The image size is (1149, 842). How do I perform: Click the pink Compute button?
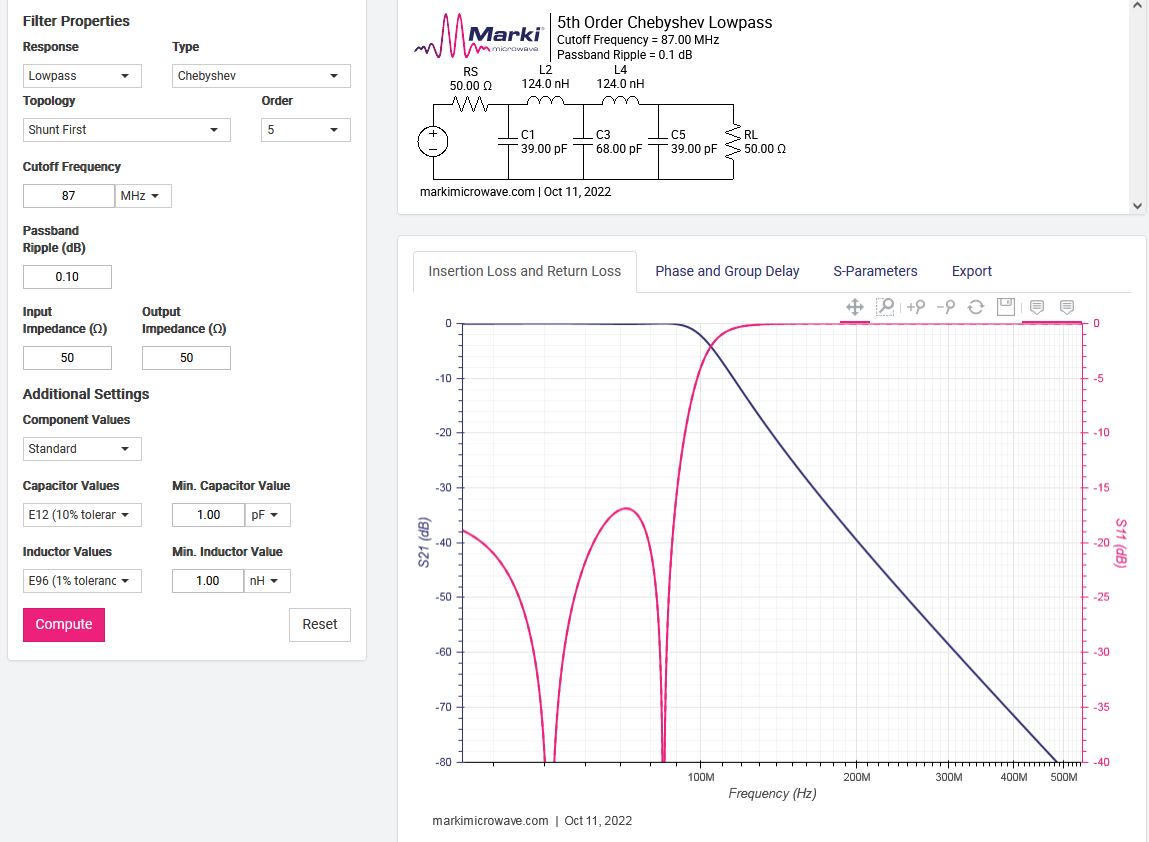point(64,624)
